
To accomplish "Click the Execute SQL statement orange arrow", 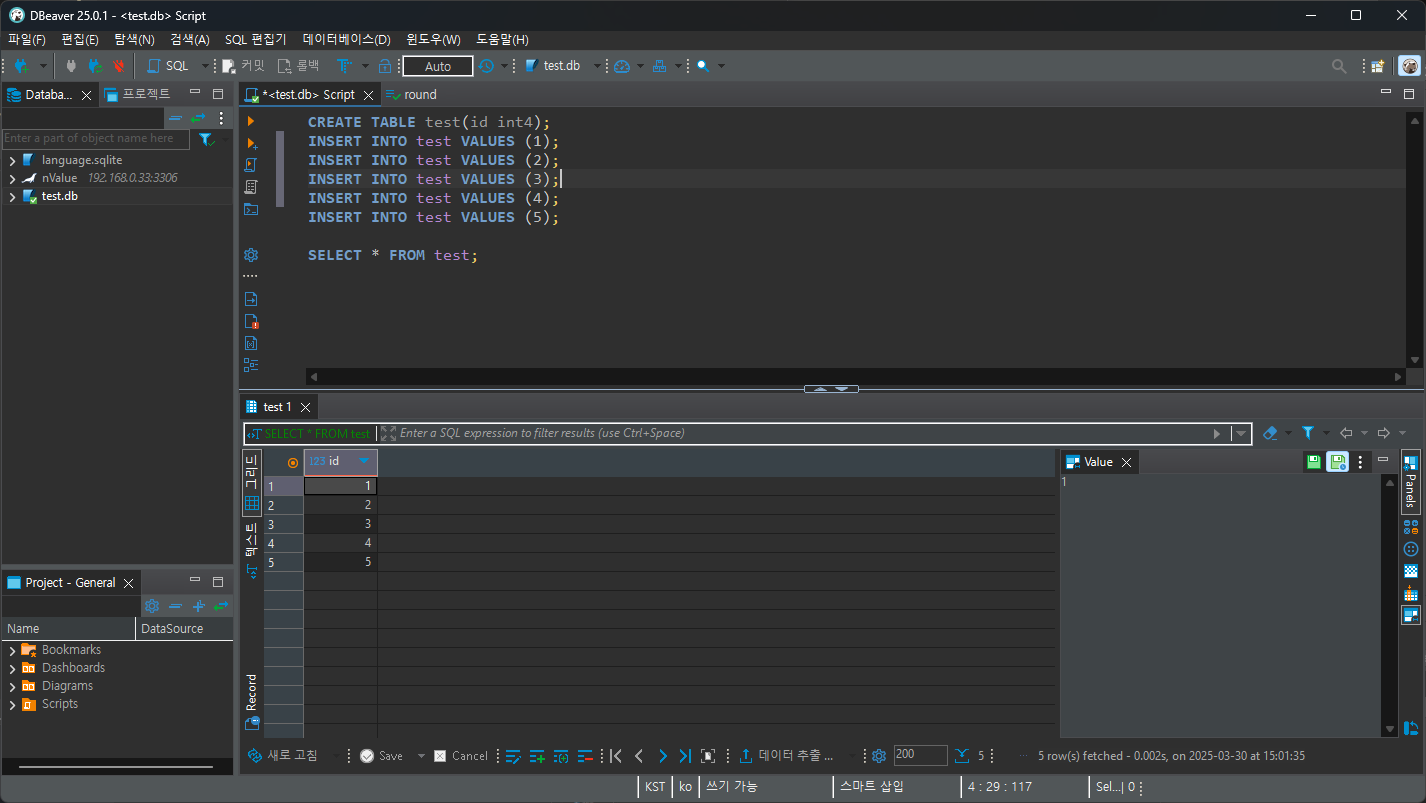I will tap(251, 121).
